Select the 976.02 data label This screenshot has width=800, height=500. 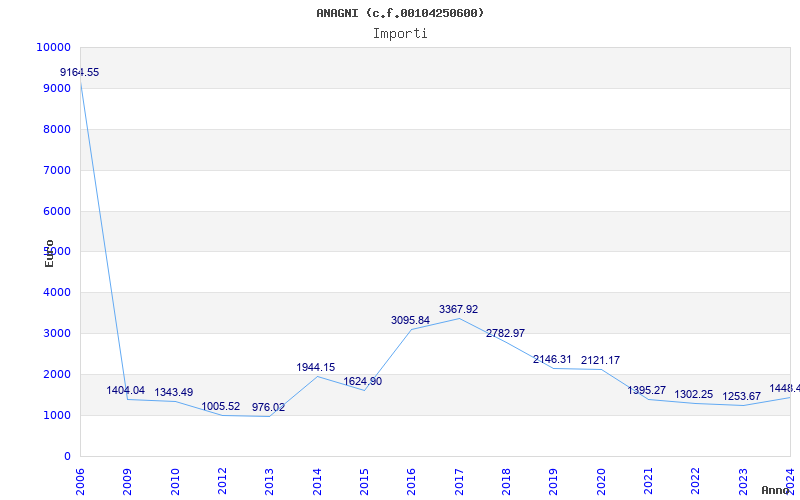[x=268, y=408]
